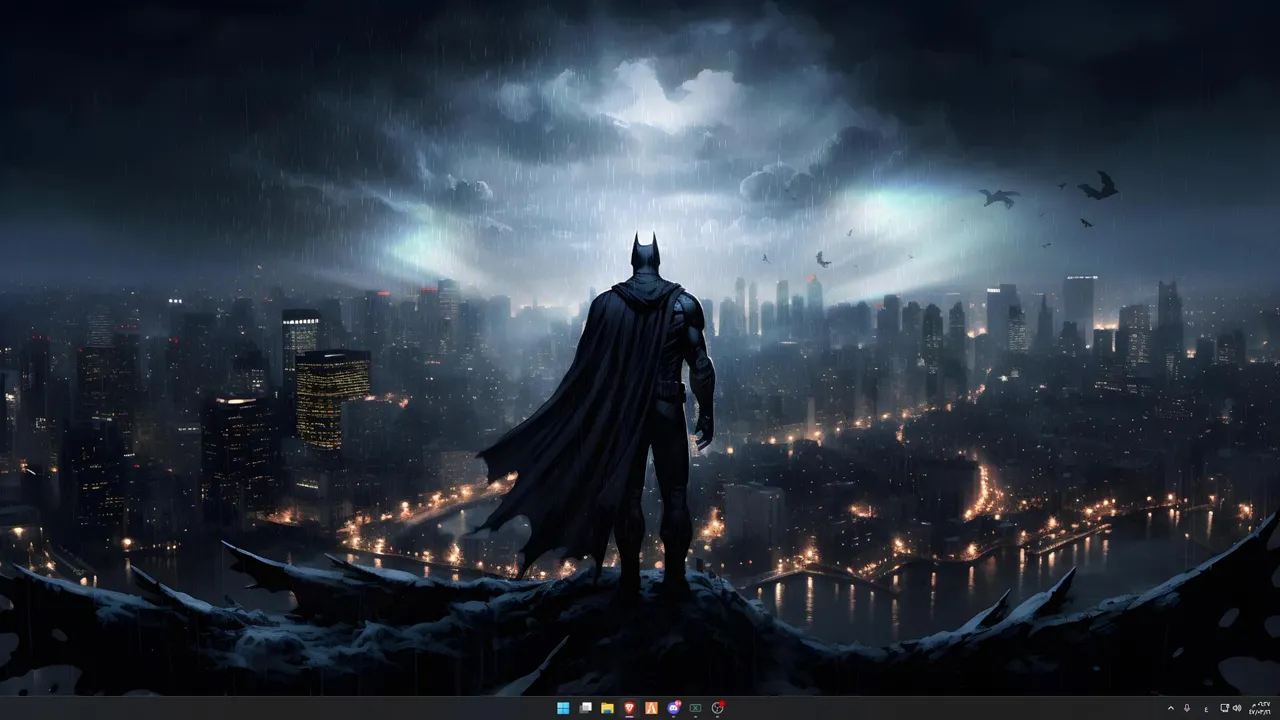Open the Windows Start menu
1280x720 pixels.
point(563,708)
